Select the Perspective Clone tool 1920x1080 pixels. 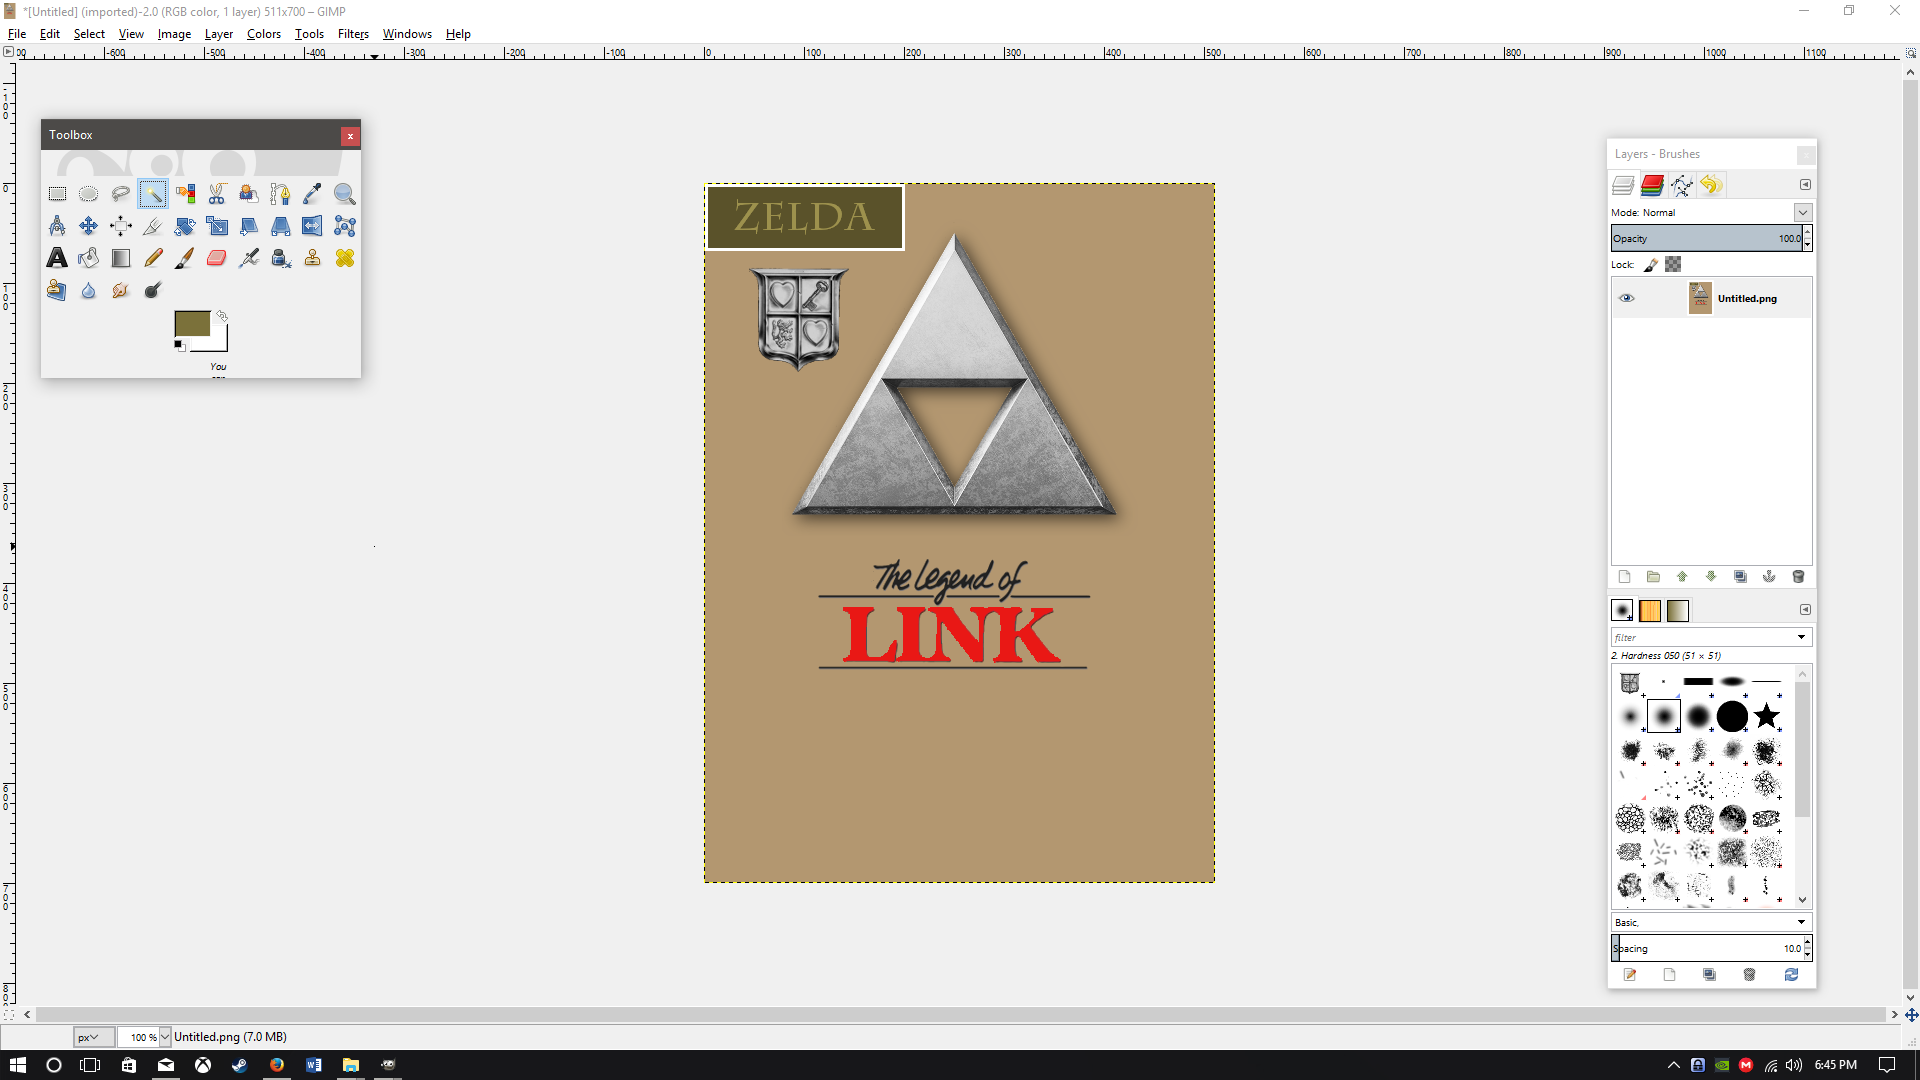57,290
